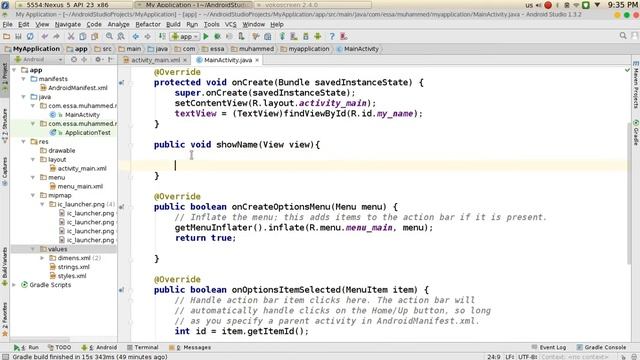640x360 pixels.
Task: Click the Replace toolbar icon
Action: pos(121,36)
